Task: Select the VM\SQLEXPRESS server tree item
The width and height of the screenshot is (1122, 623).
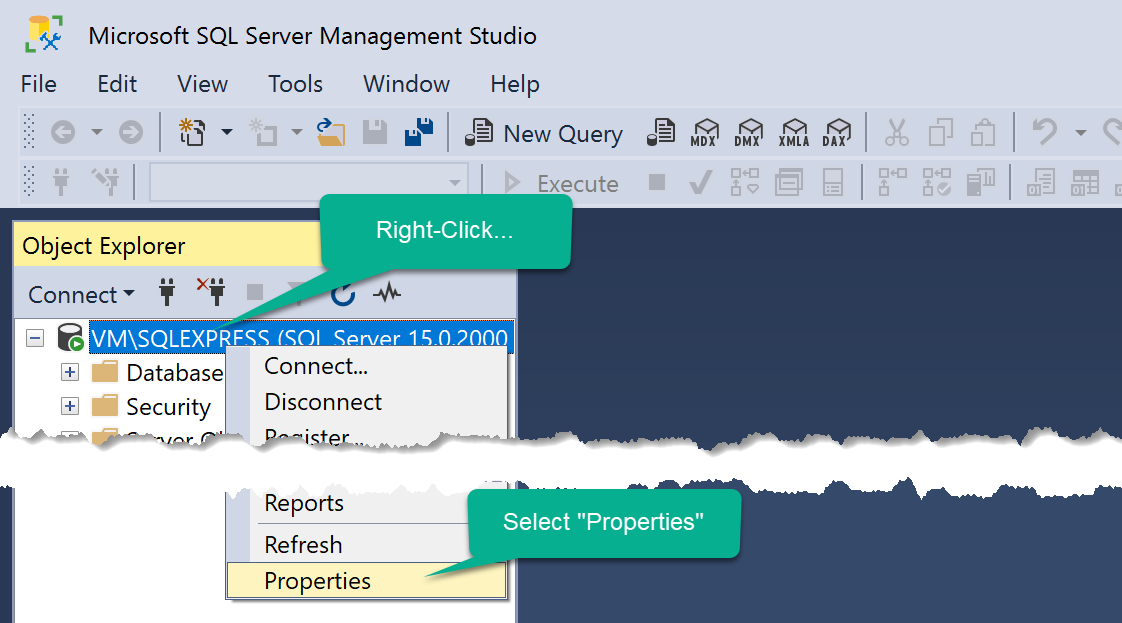Action: 301,338
